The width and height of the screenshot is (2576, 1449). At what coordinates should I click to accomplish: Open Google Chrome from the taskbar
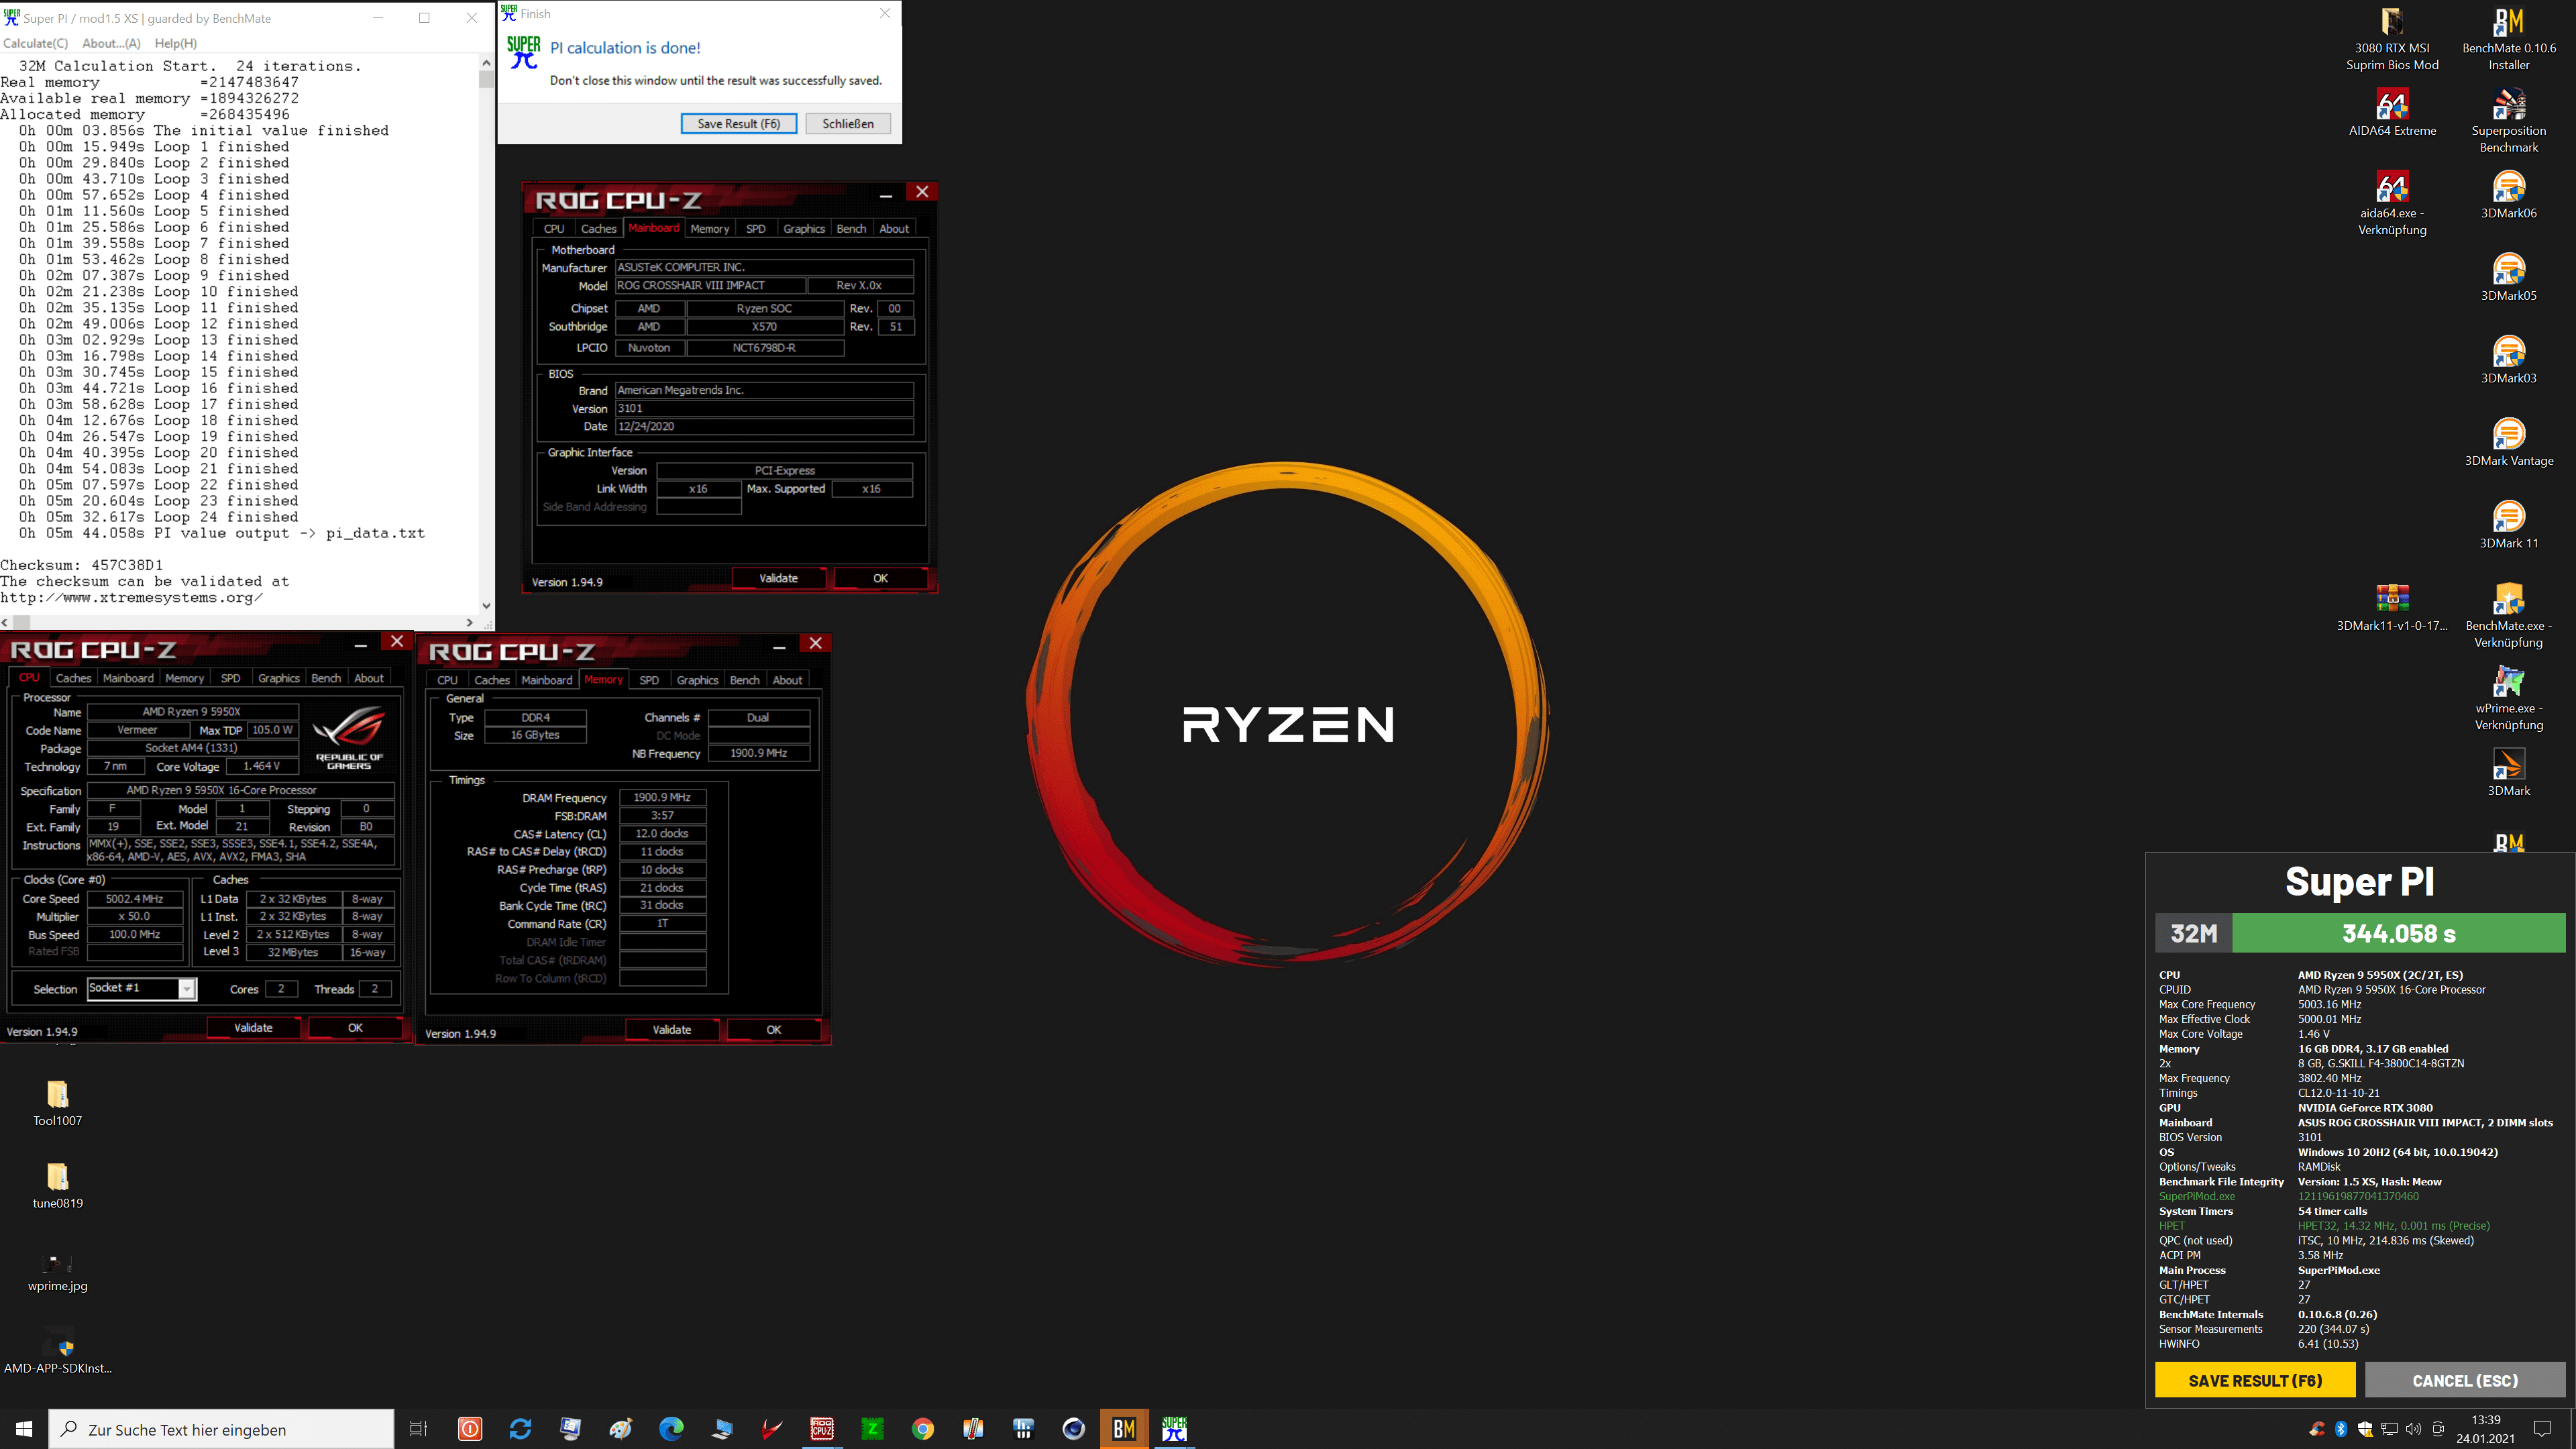click(x=922, y=1429)
